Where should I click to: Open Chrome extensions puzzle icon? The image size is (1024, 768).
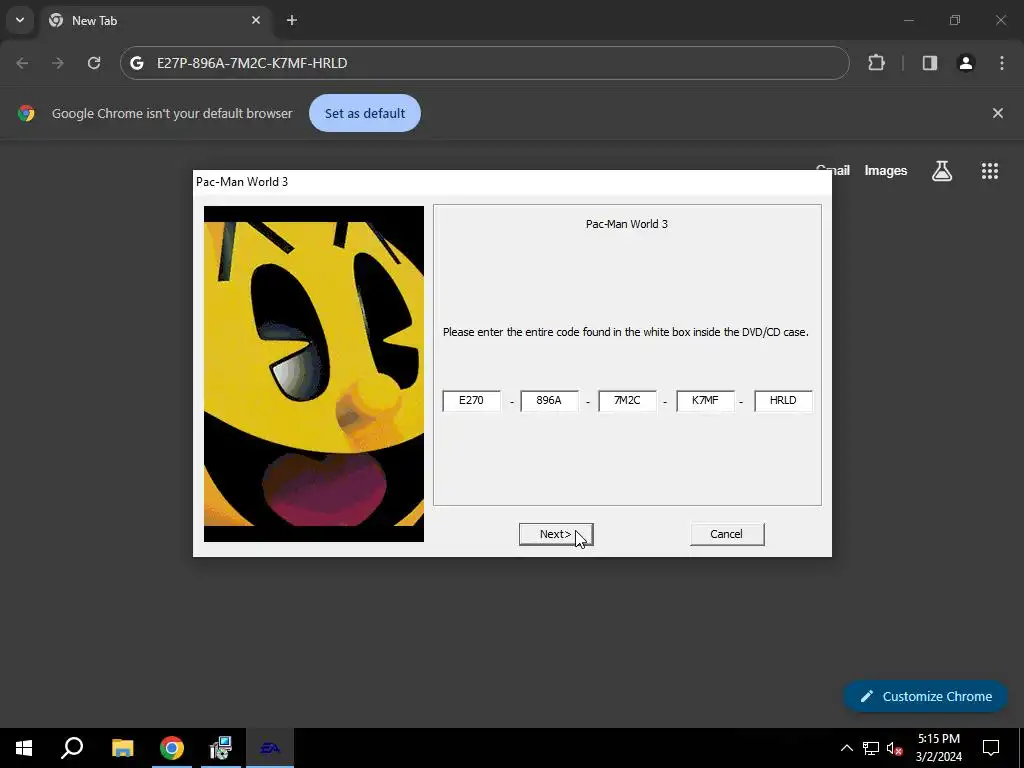pyautogui.click(x=876, y=63)
